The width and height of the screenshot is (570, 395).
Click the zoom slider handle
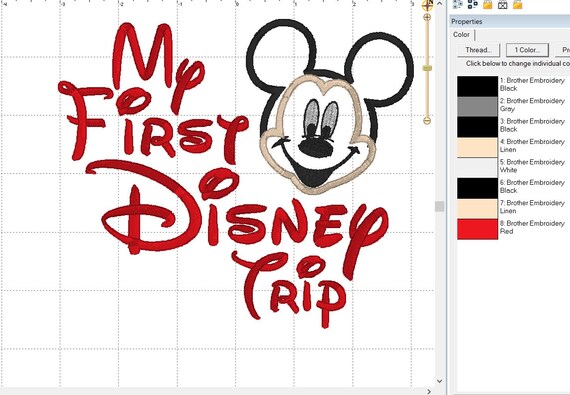[427, 68]
